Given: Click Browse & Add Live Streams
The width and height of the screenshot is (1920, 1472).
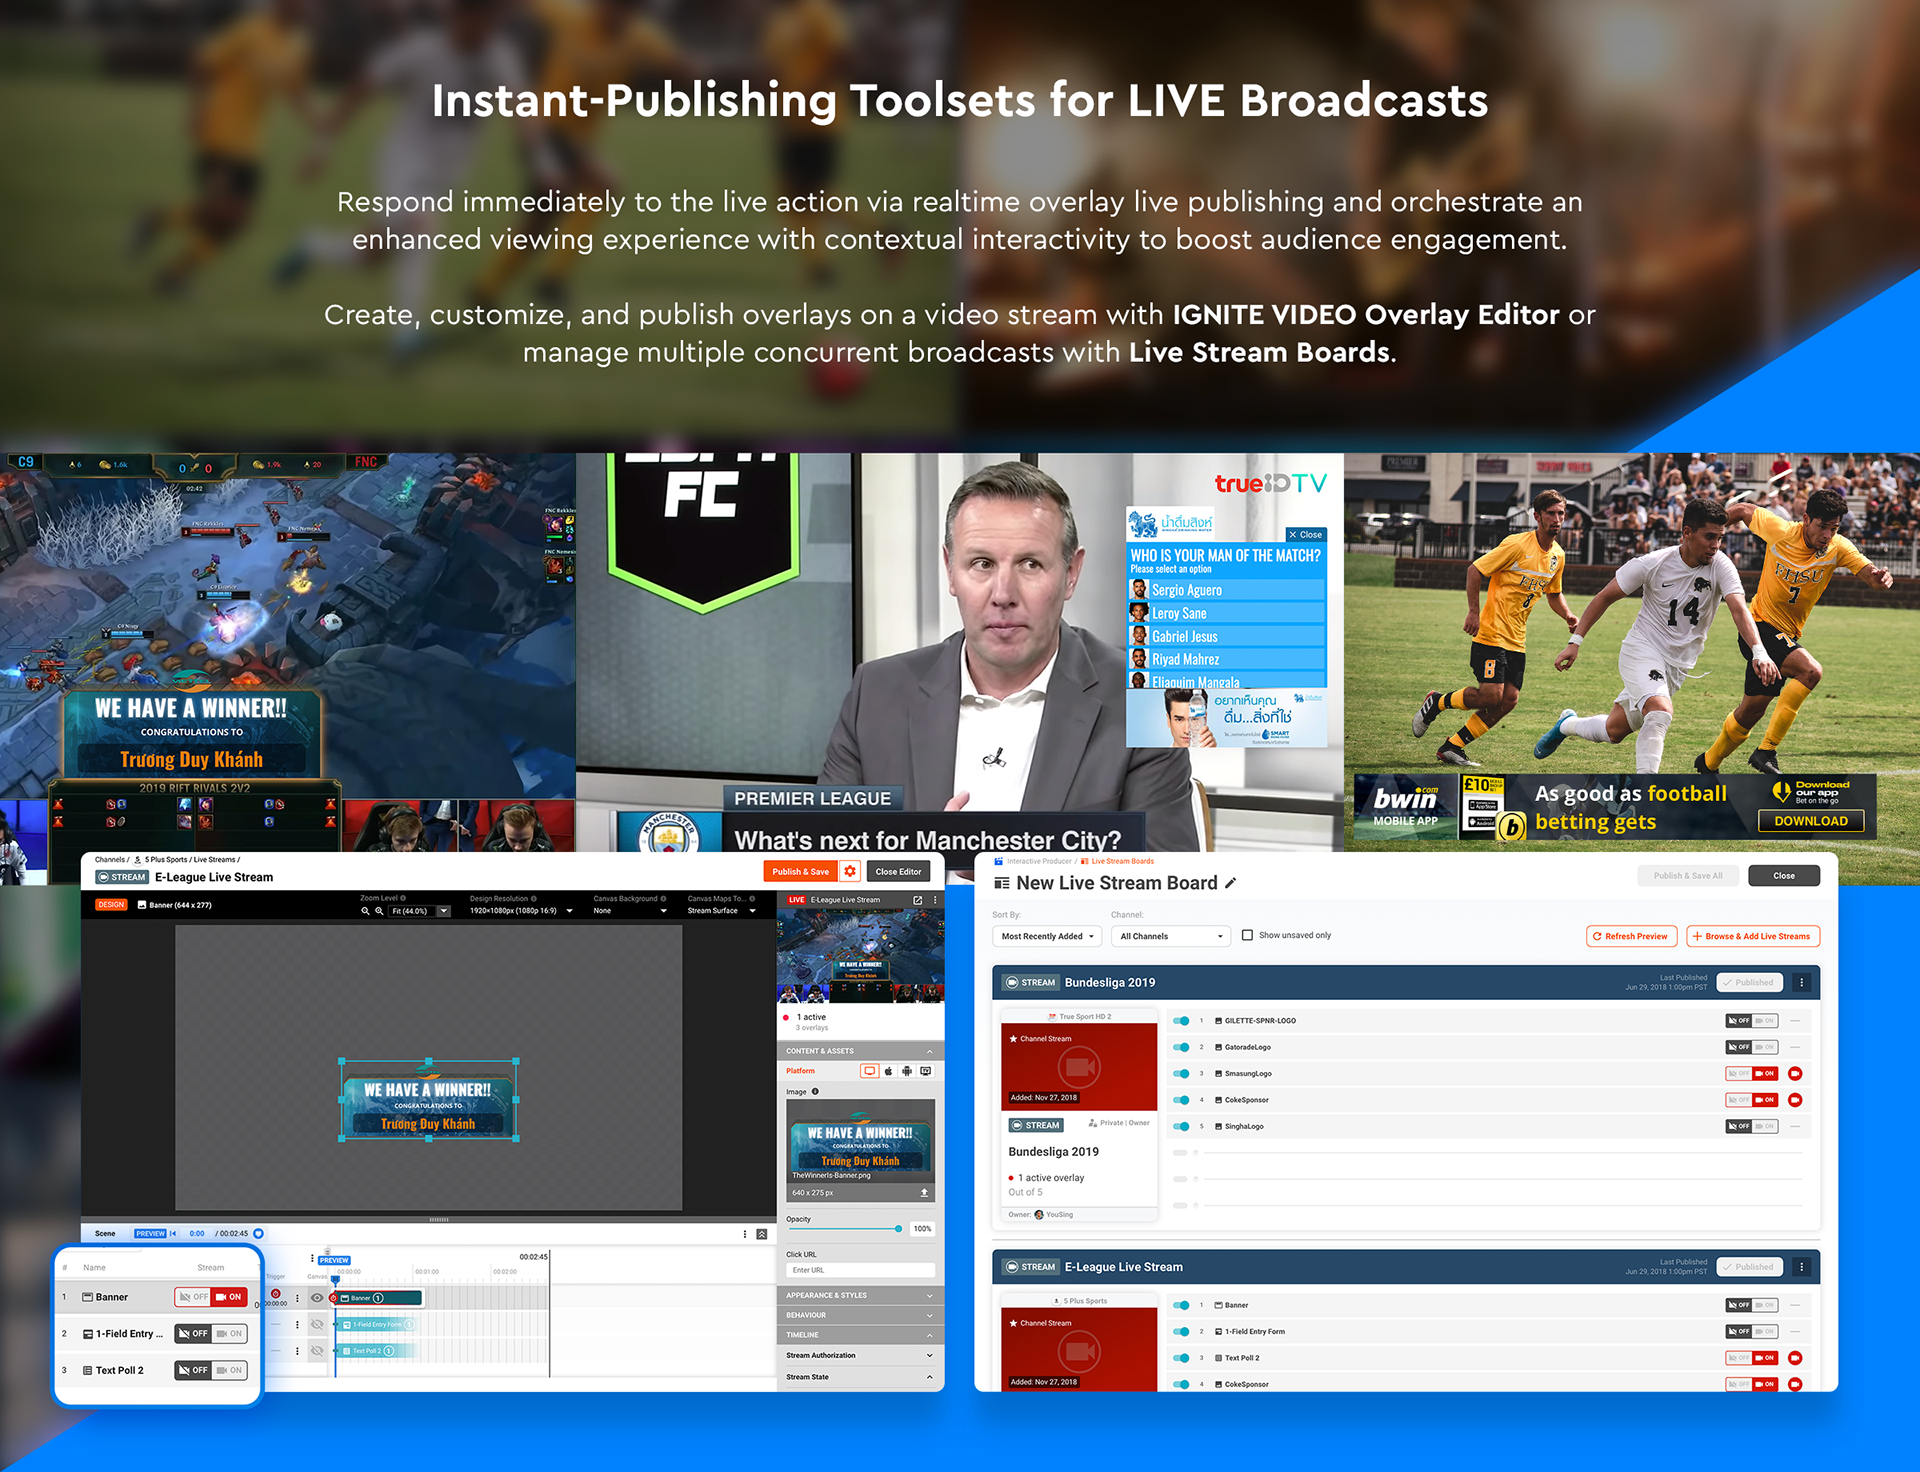Looking at the screenshot, I should click(1752, 936).
